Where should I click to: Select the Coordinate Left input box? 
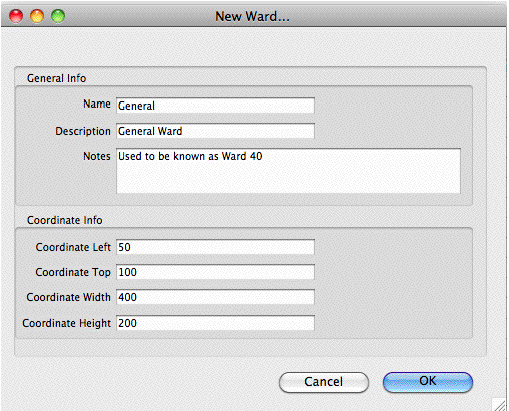[215, 247]
